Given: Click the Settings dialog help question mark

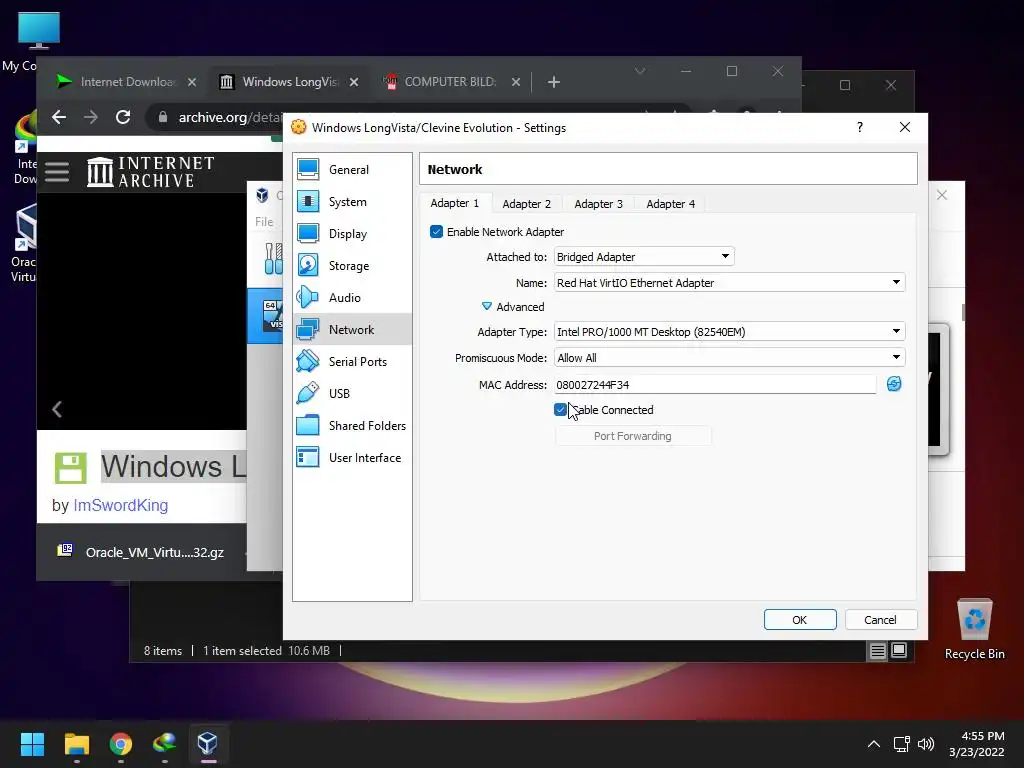Looking at the screenshot, I should (x=859, y=127).
